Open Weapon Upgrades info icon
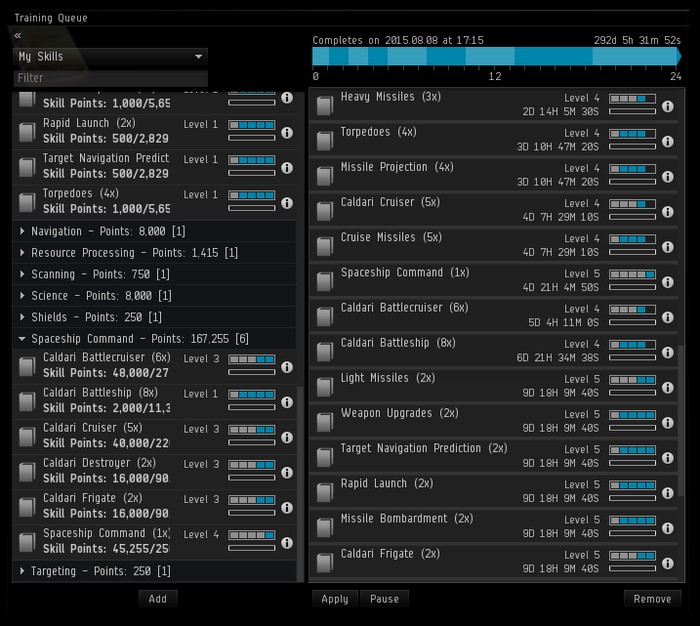Viewport: 700px width, 626px height. (667, 423)
